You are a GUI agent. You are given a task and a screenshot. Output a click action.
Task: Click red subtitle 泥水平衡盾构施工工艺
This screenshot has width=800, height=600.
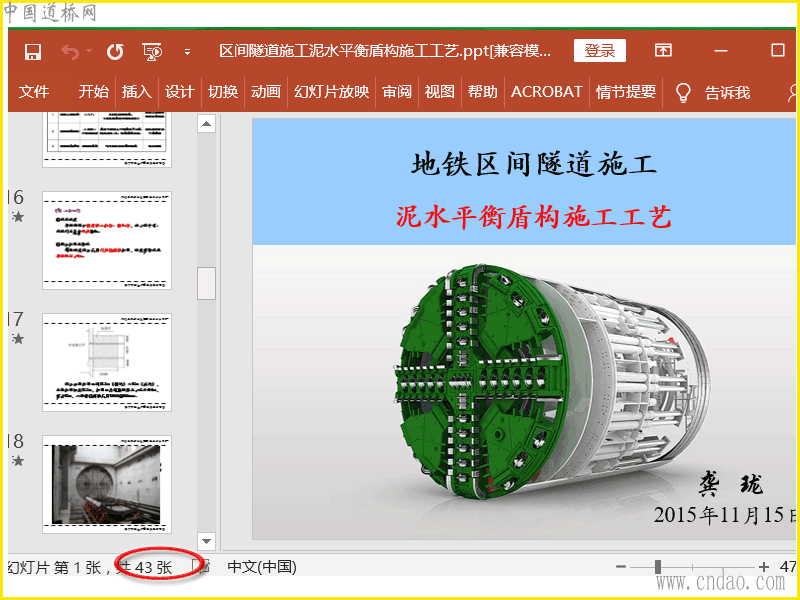(x=534, y=217)
